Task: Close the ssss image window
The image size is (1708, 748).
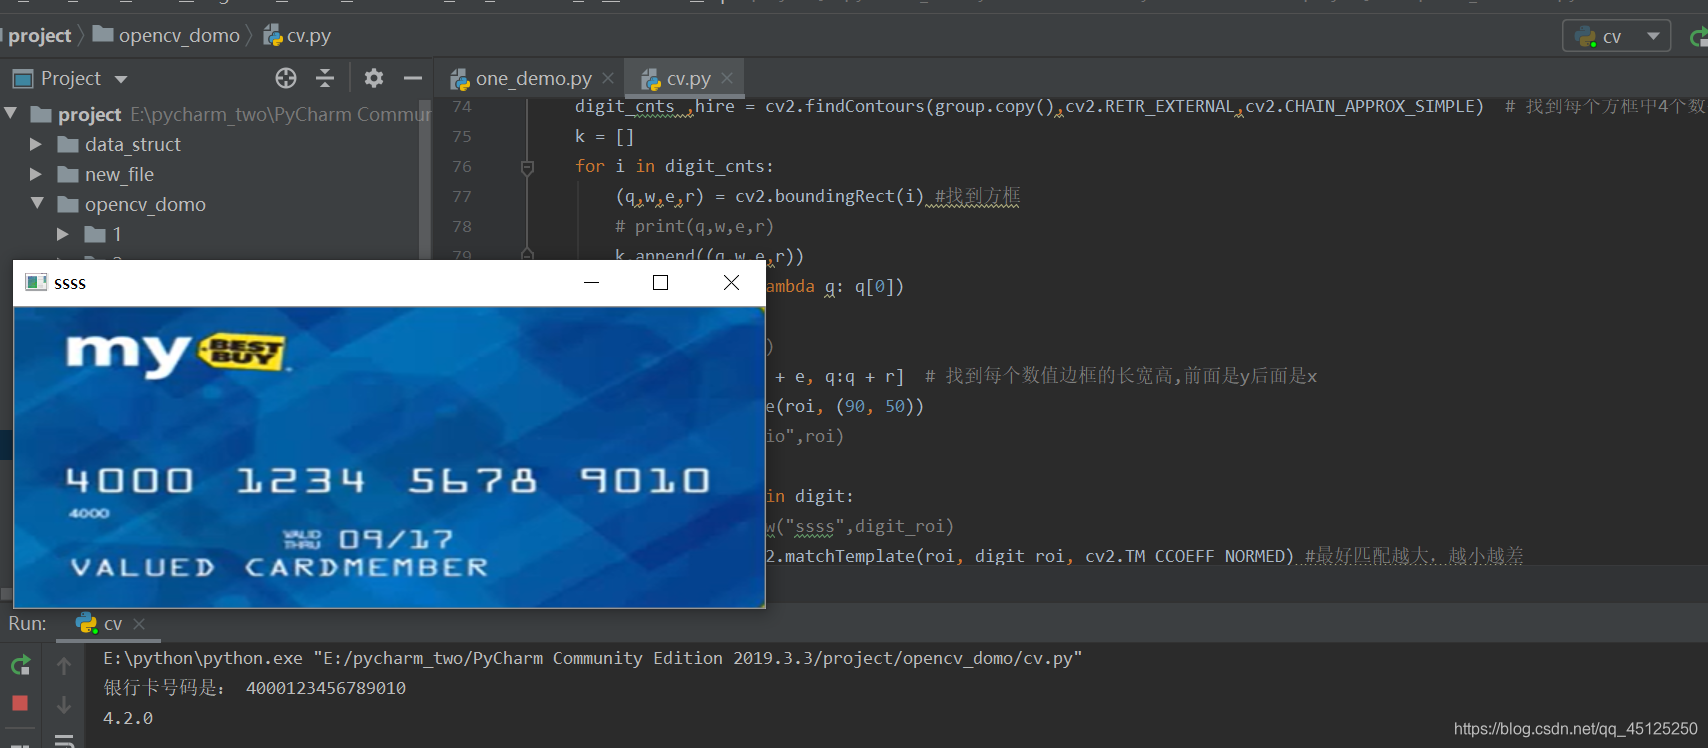Action: coord(731,283)
